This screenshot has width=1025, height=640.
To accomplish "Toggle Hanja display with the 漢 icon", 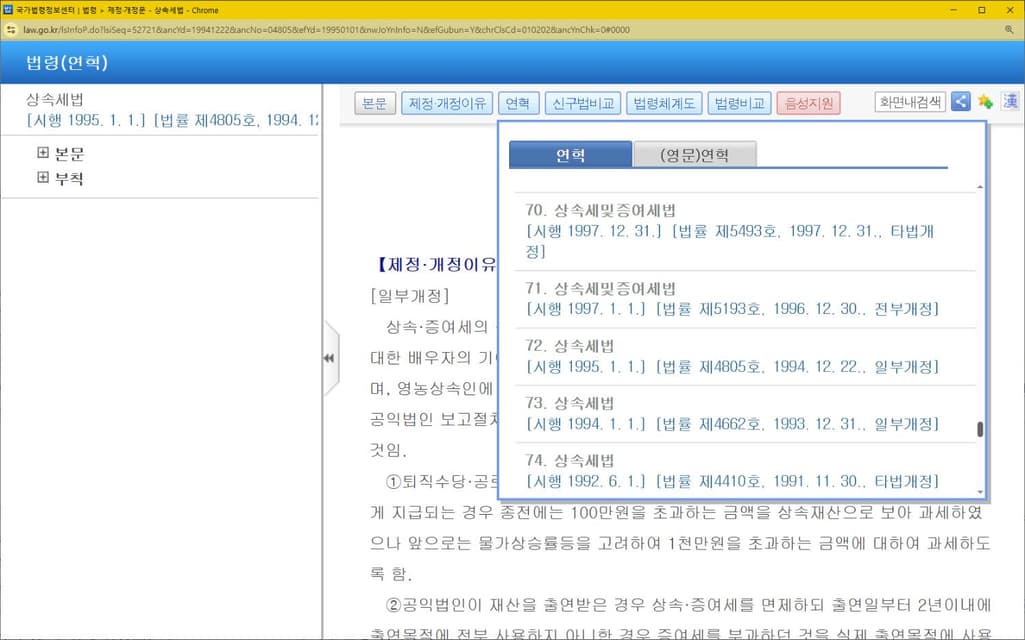I will point(1010,102).
